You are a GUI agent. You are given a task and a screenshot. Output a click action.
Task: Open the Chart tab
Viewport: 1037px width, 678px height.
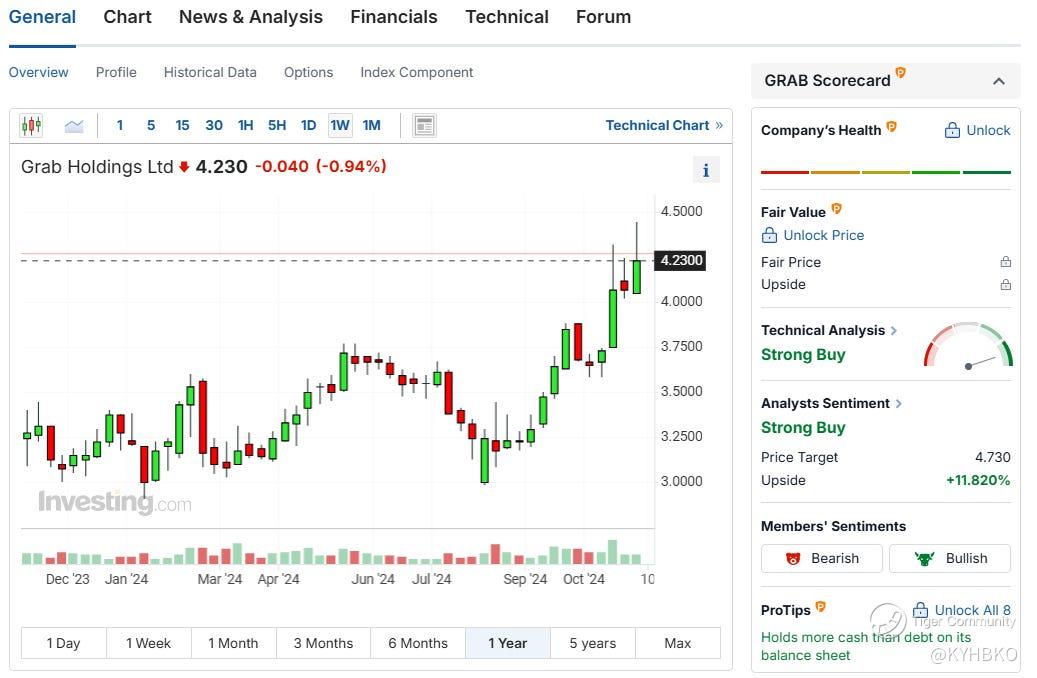click(x=127, y=17)
